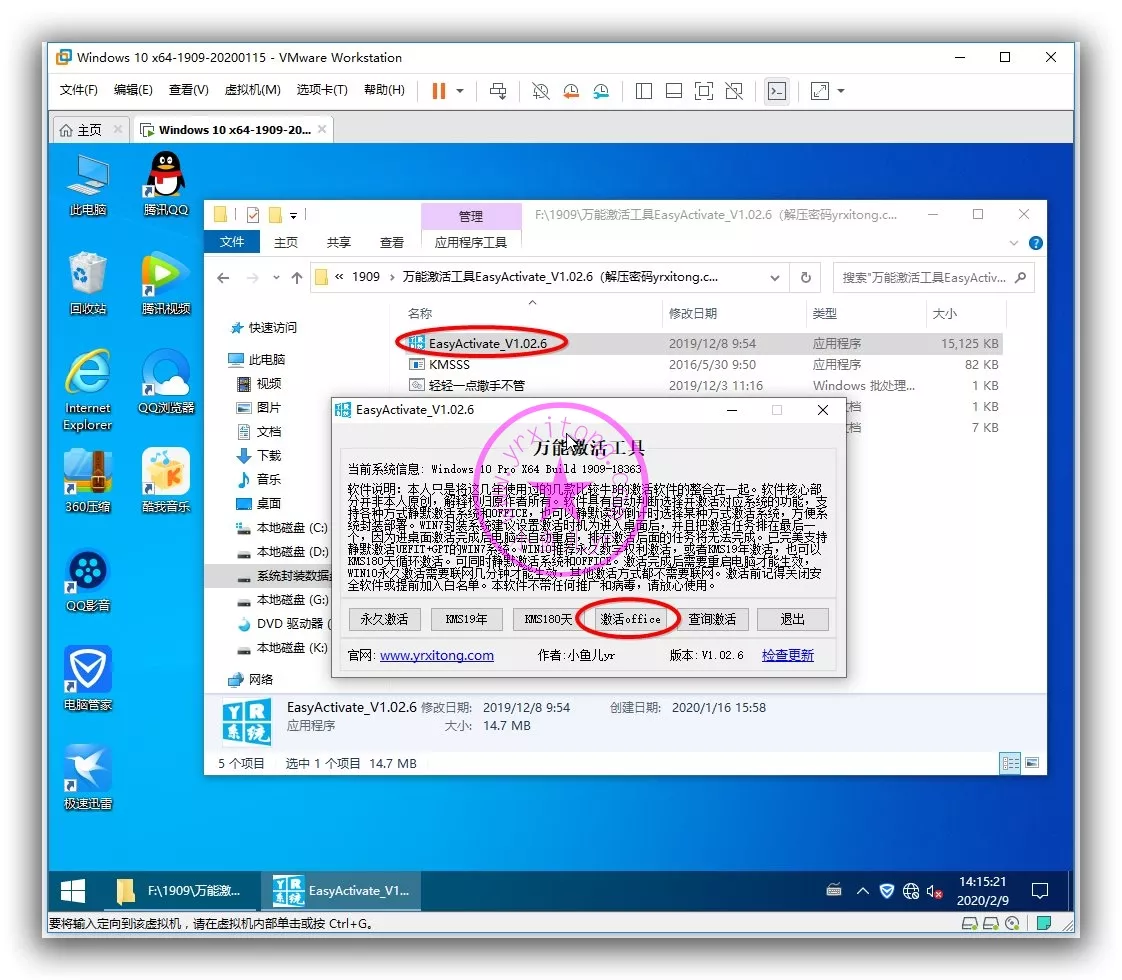Click the Windows Start button in taskbar
Image resolution: width=1122 pixels, height=980 pixels.
point(73,890)
